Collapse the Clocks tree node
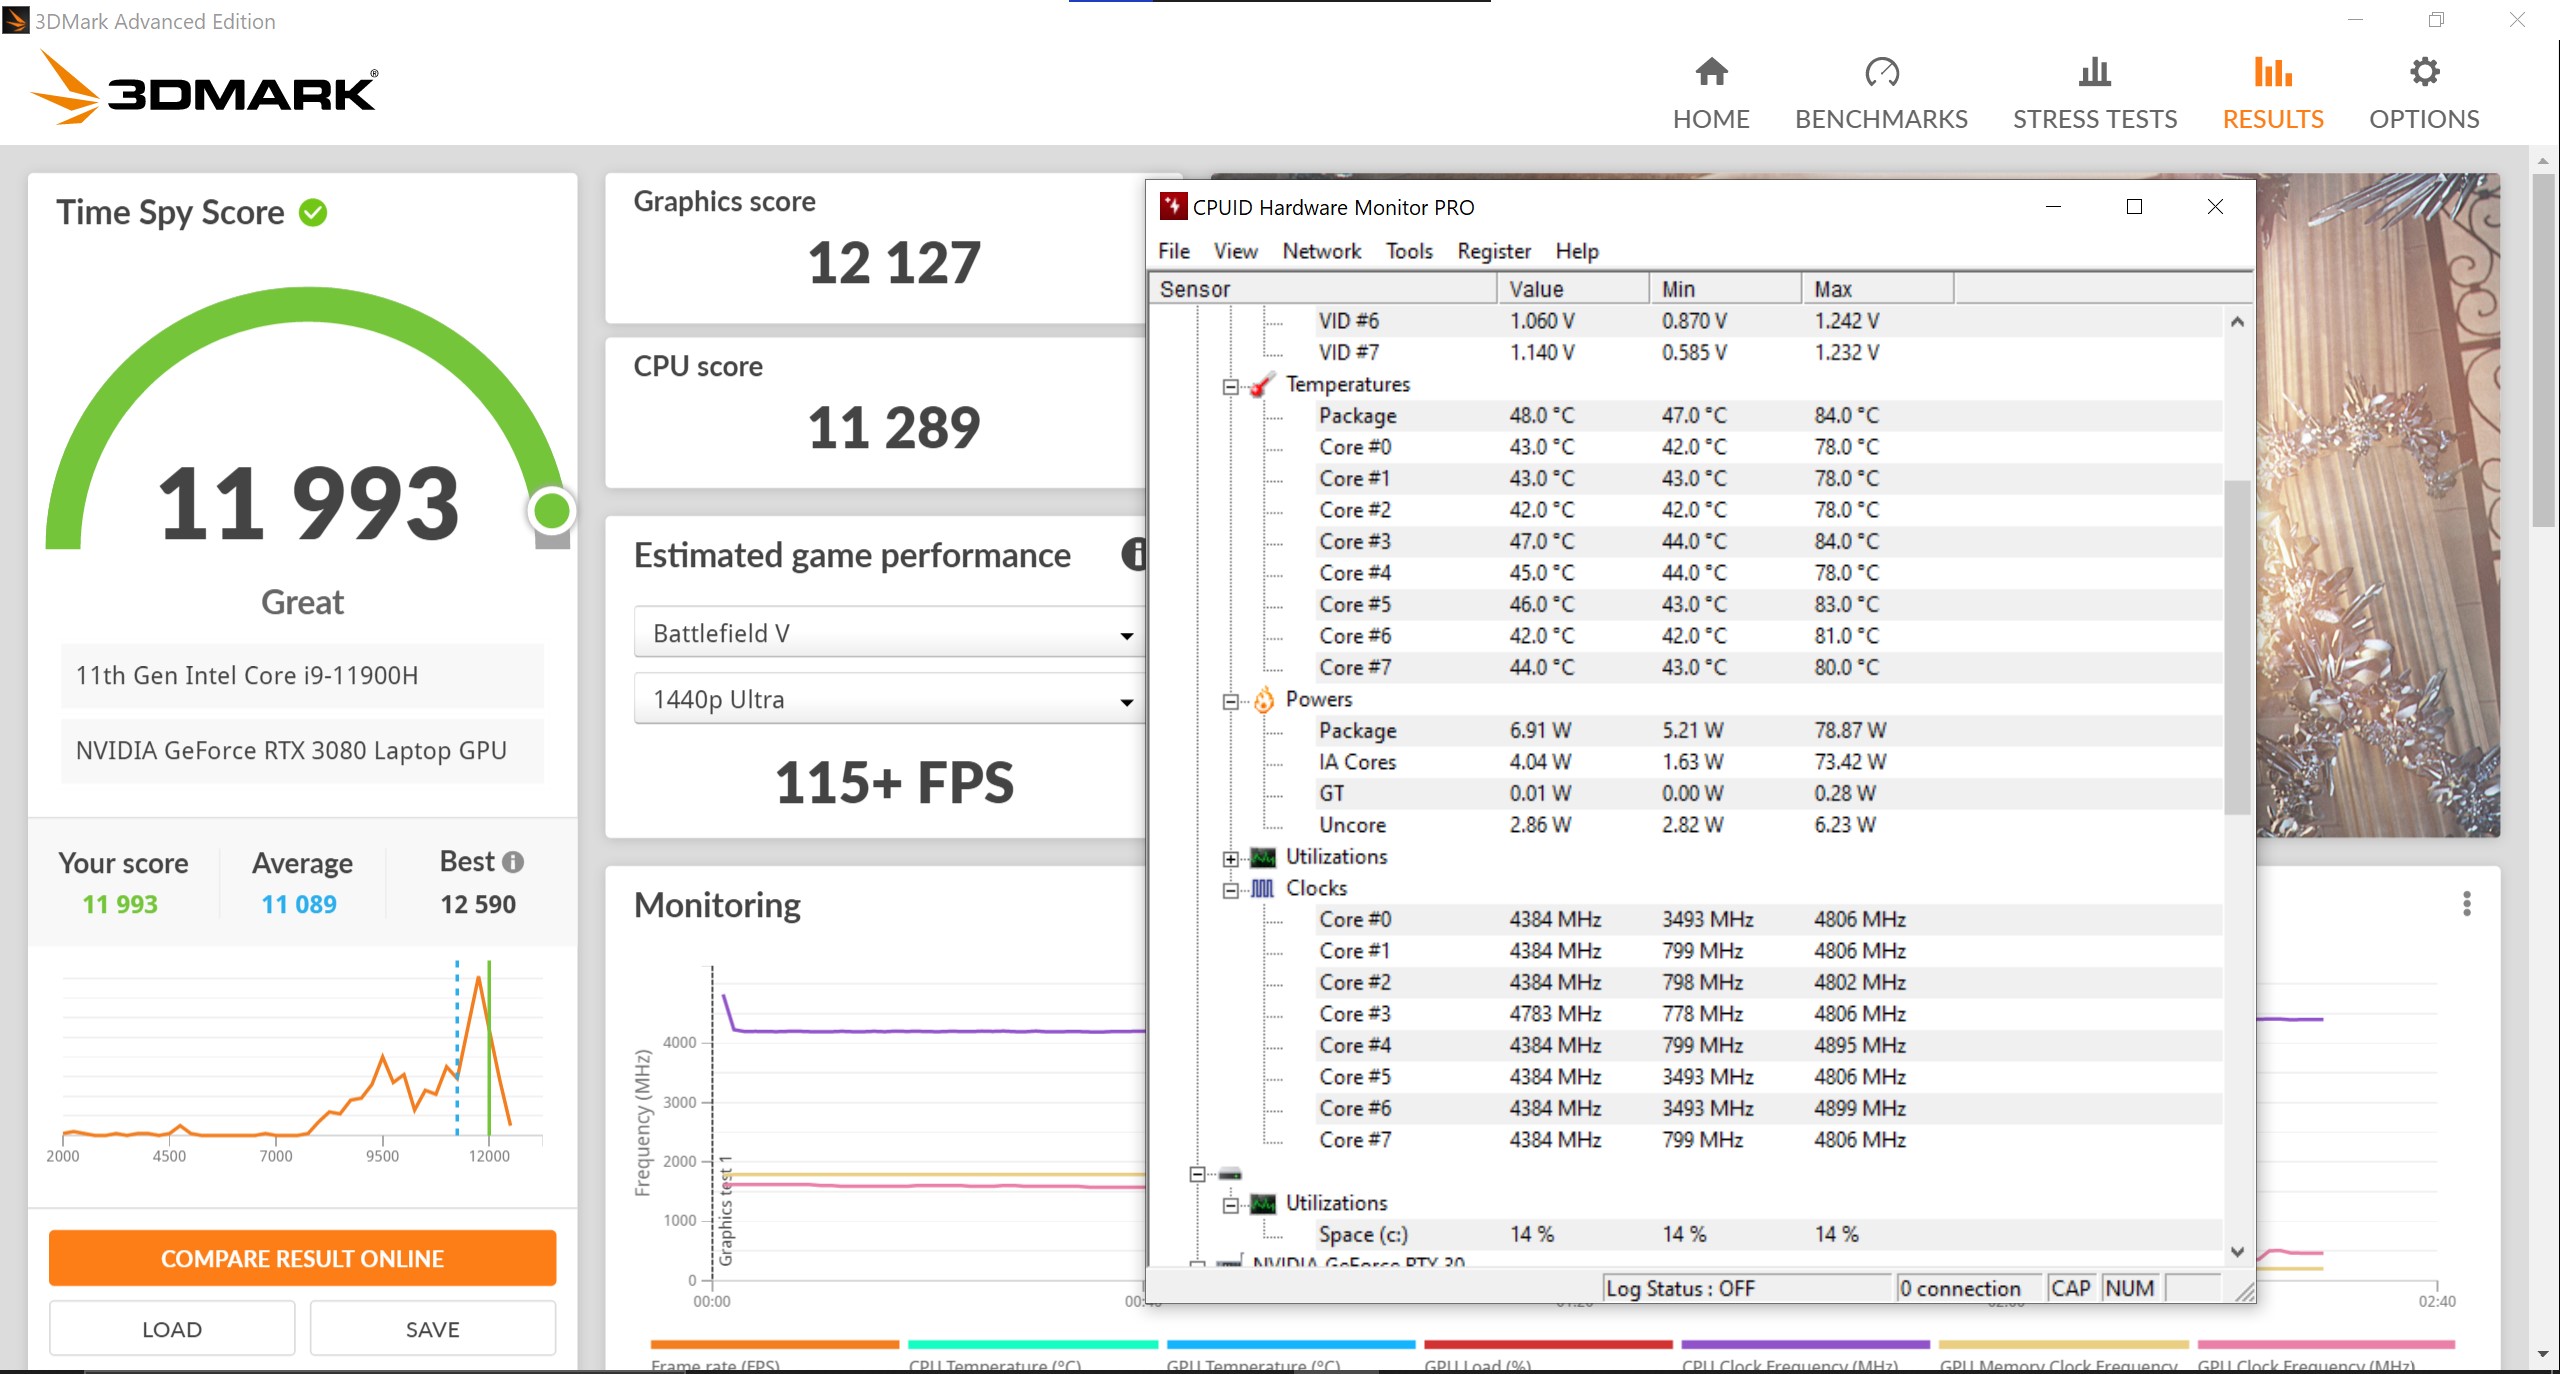Screen dimensions: 2560x1374 point(1231,890)
